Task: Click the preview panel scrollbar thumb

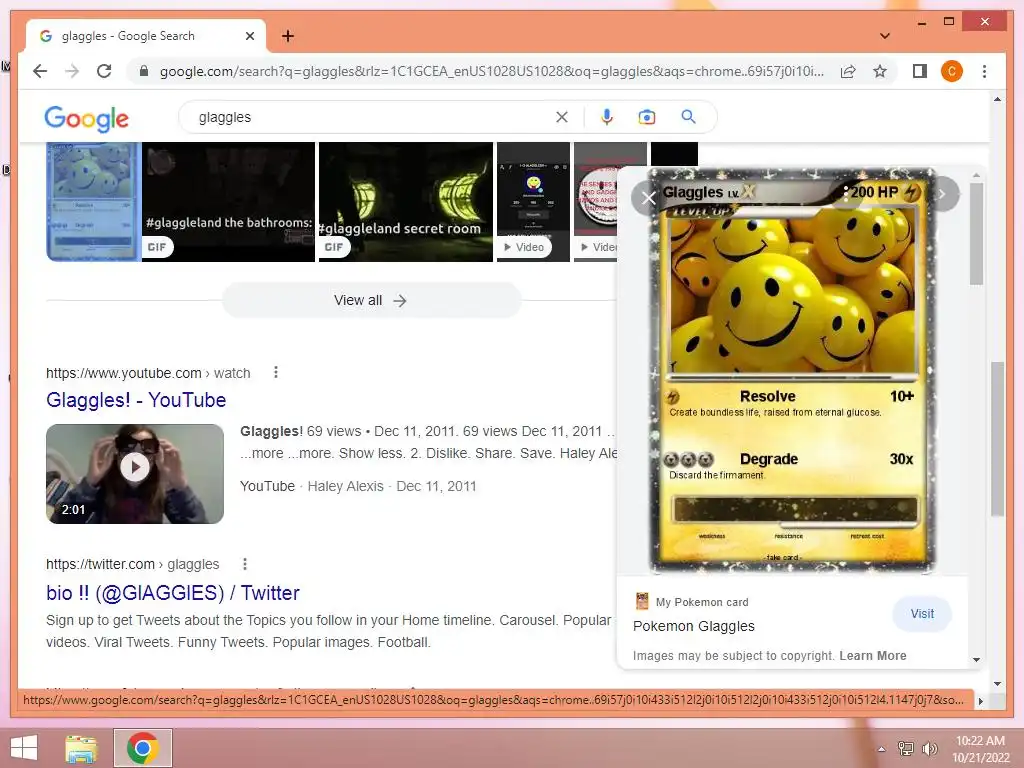Action: [x=976, y=233]
